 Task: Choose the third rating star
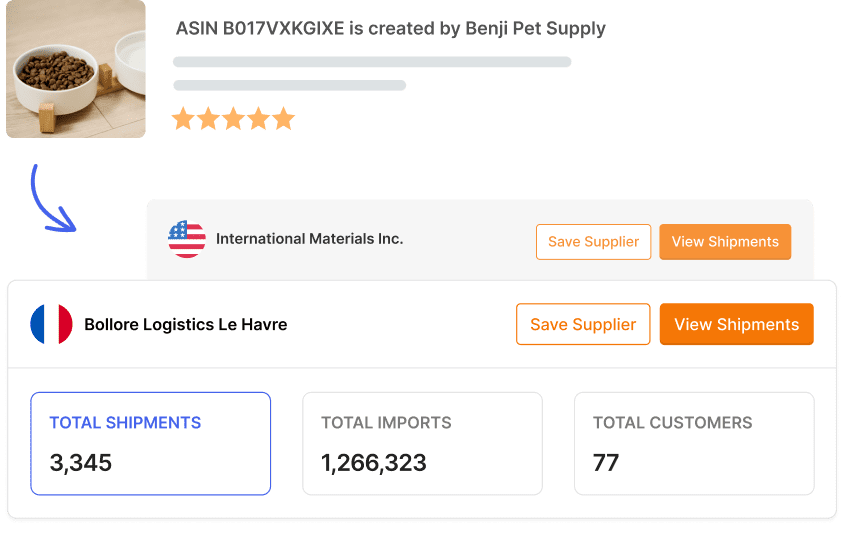click(x=233, y=120)
